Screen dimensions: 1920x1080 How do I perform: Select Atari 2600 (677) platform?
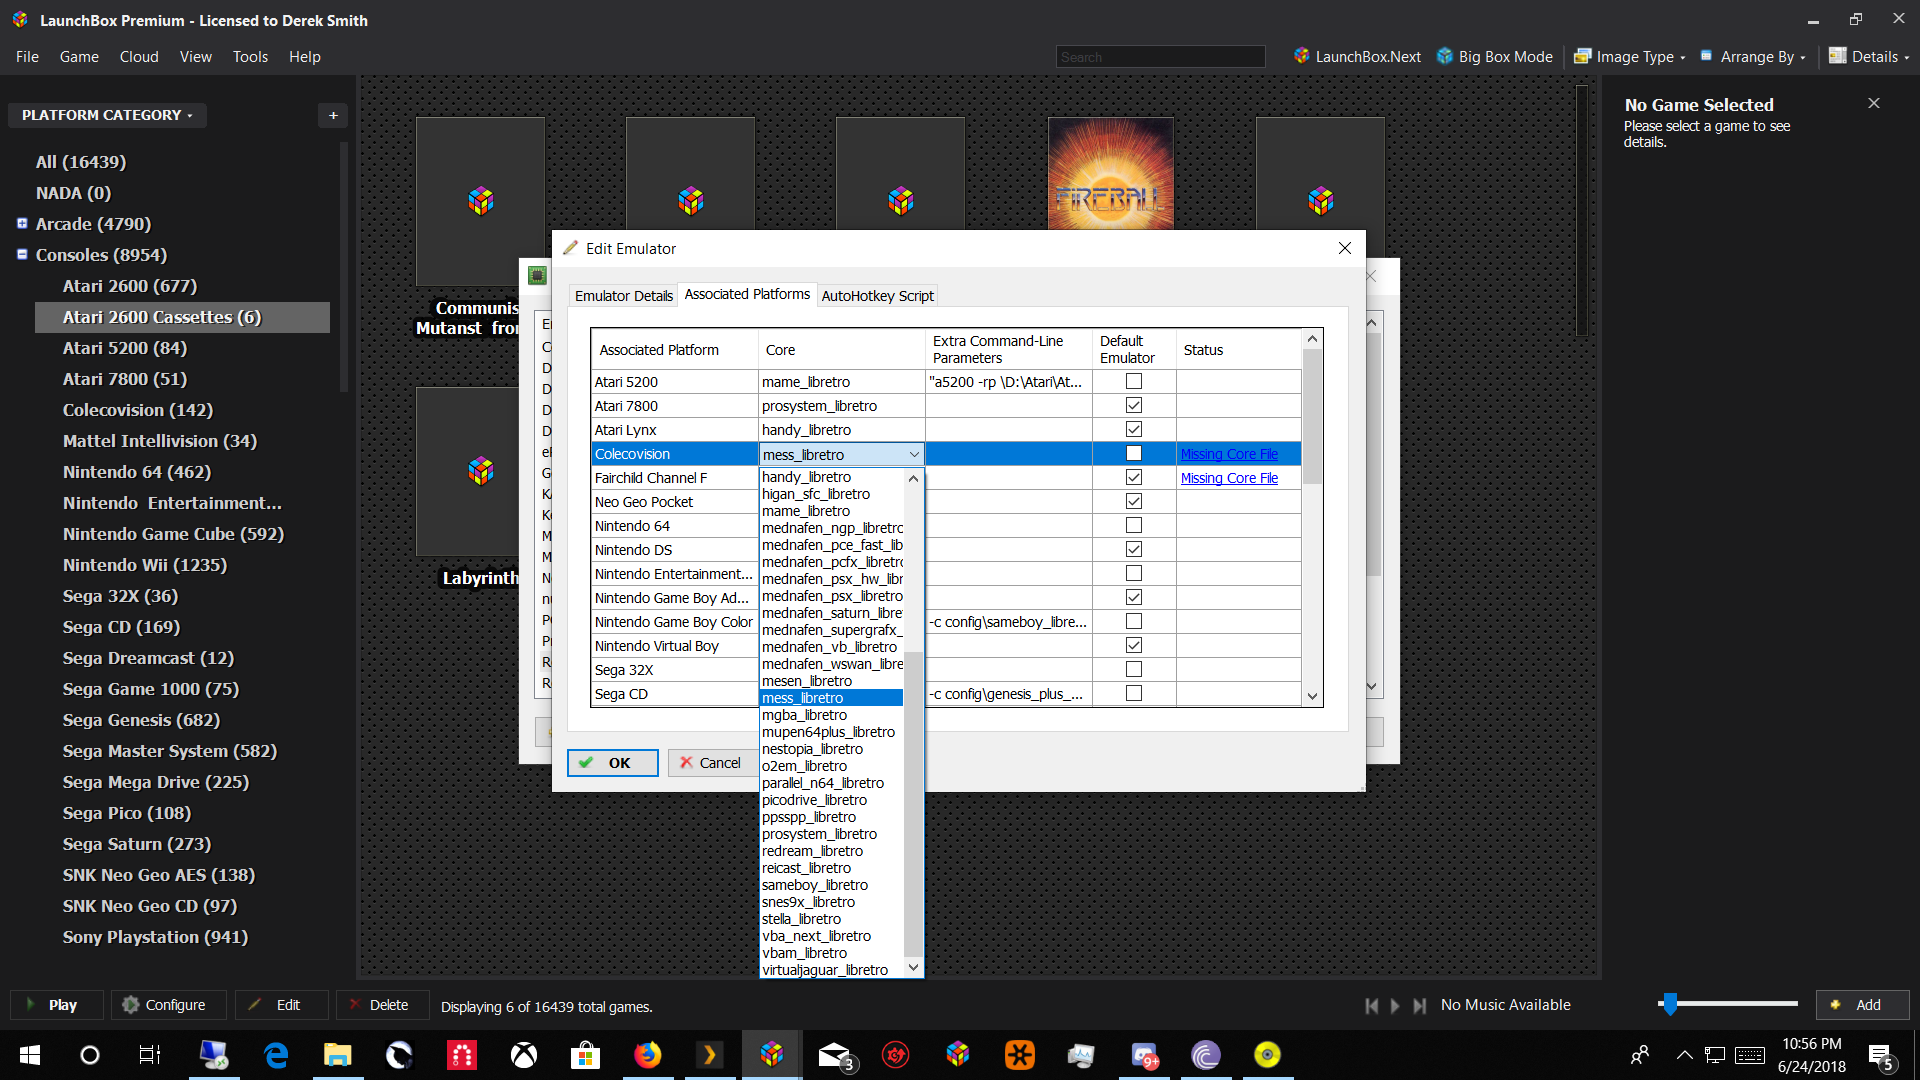tap(130, 286)
